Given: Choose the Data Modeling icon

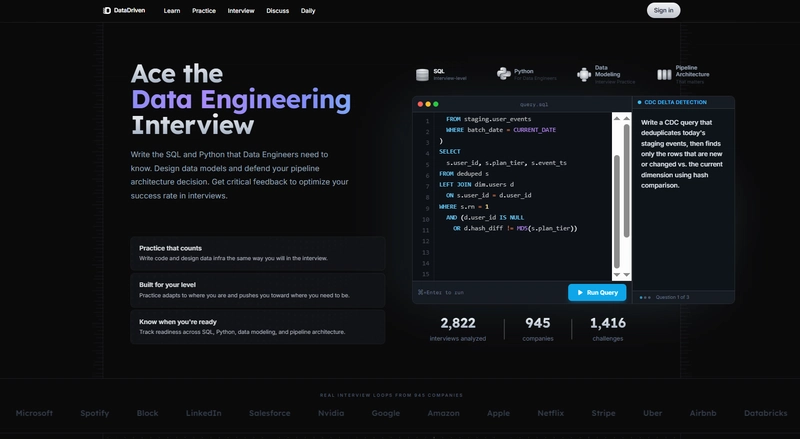Looking at the screenshot, I should 585,74.
